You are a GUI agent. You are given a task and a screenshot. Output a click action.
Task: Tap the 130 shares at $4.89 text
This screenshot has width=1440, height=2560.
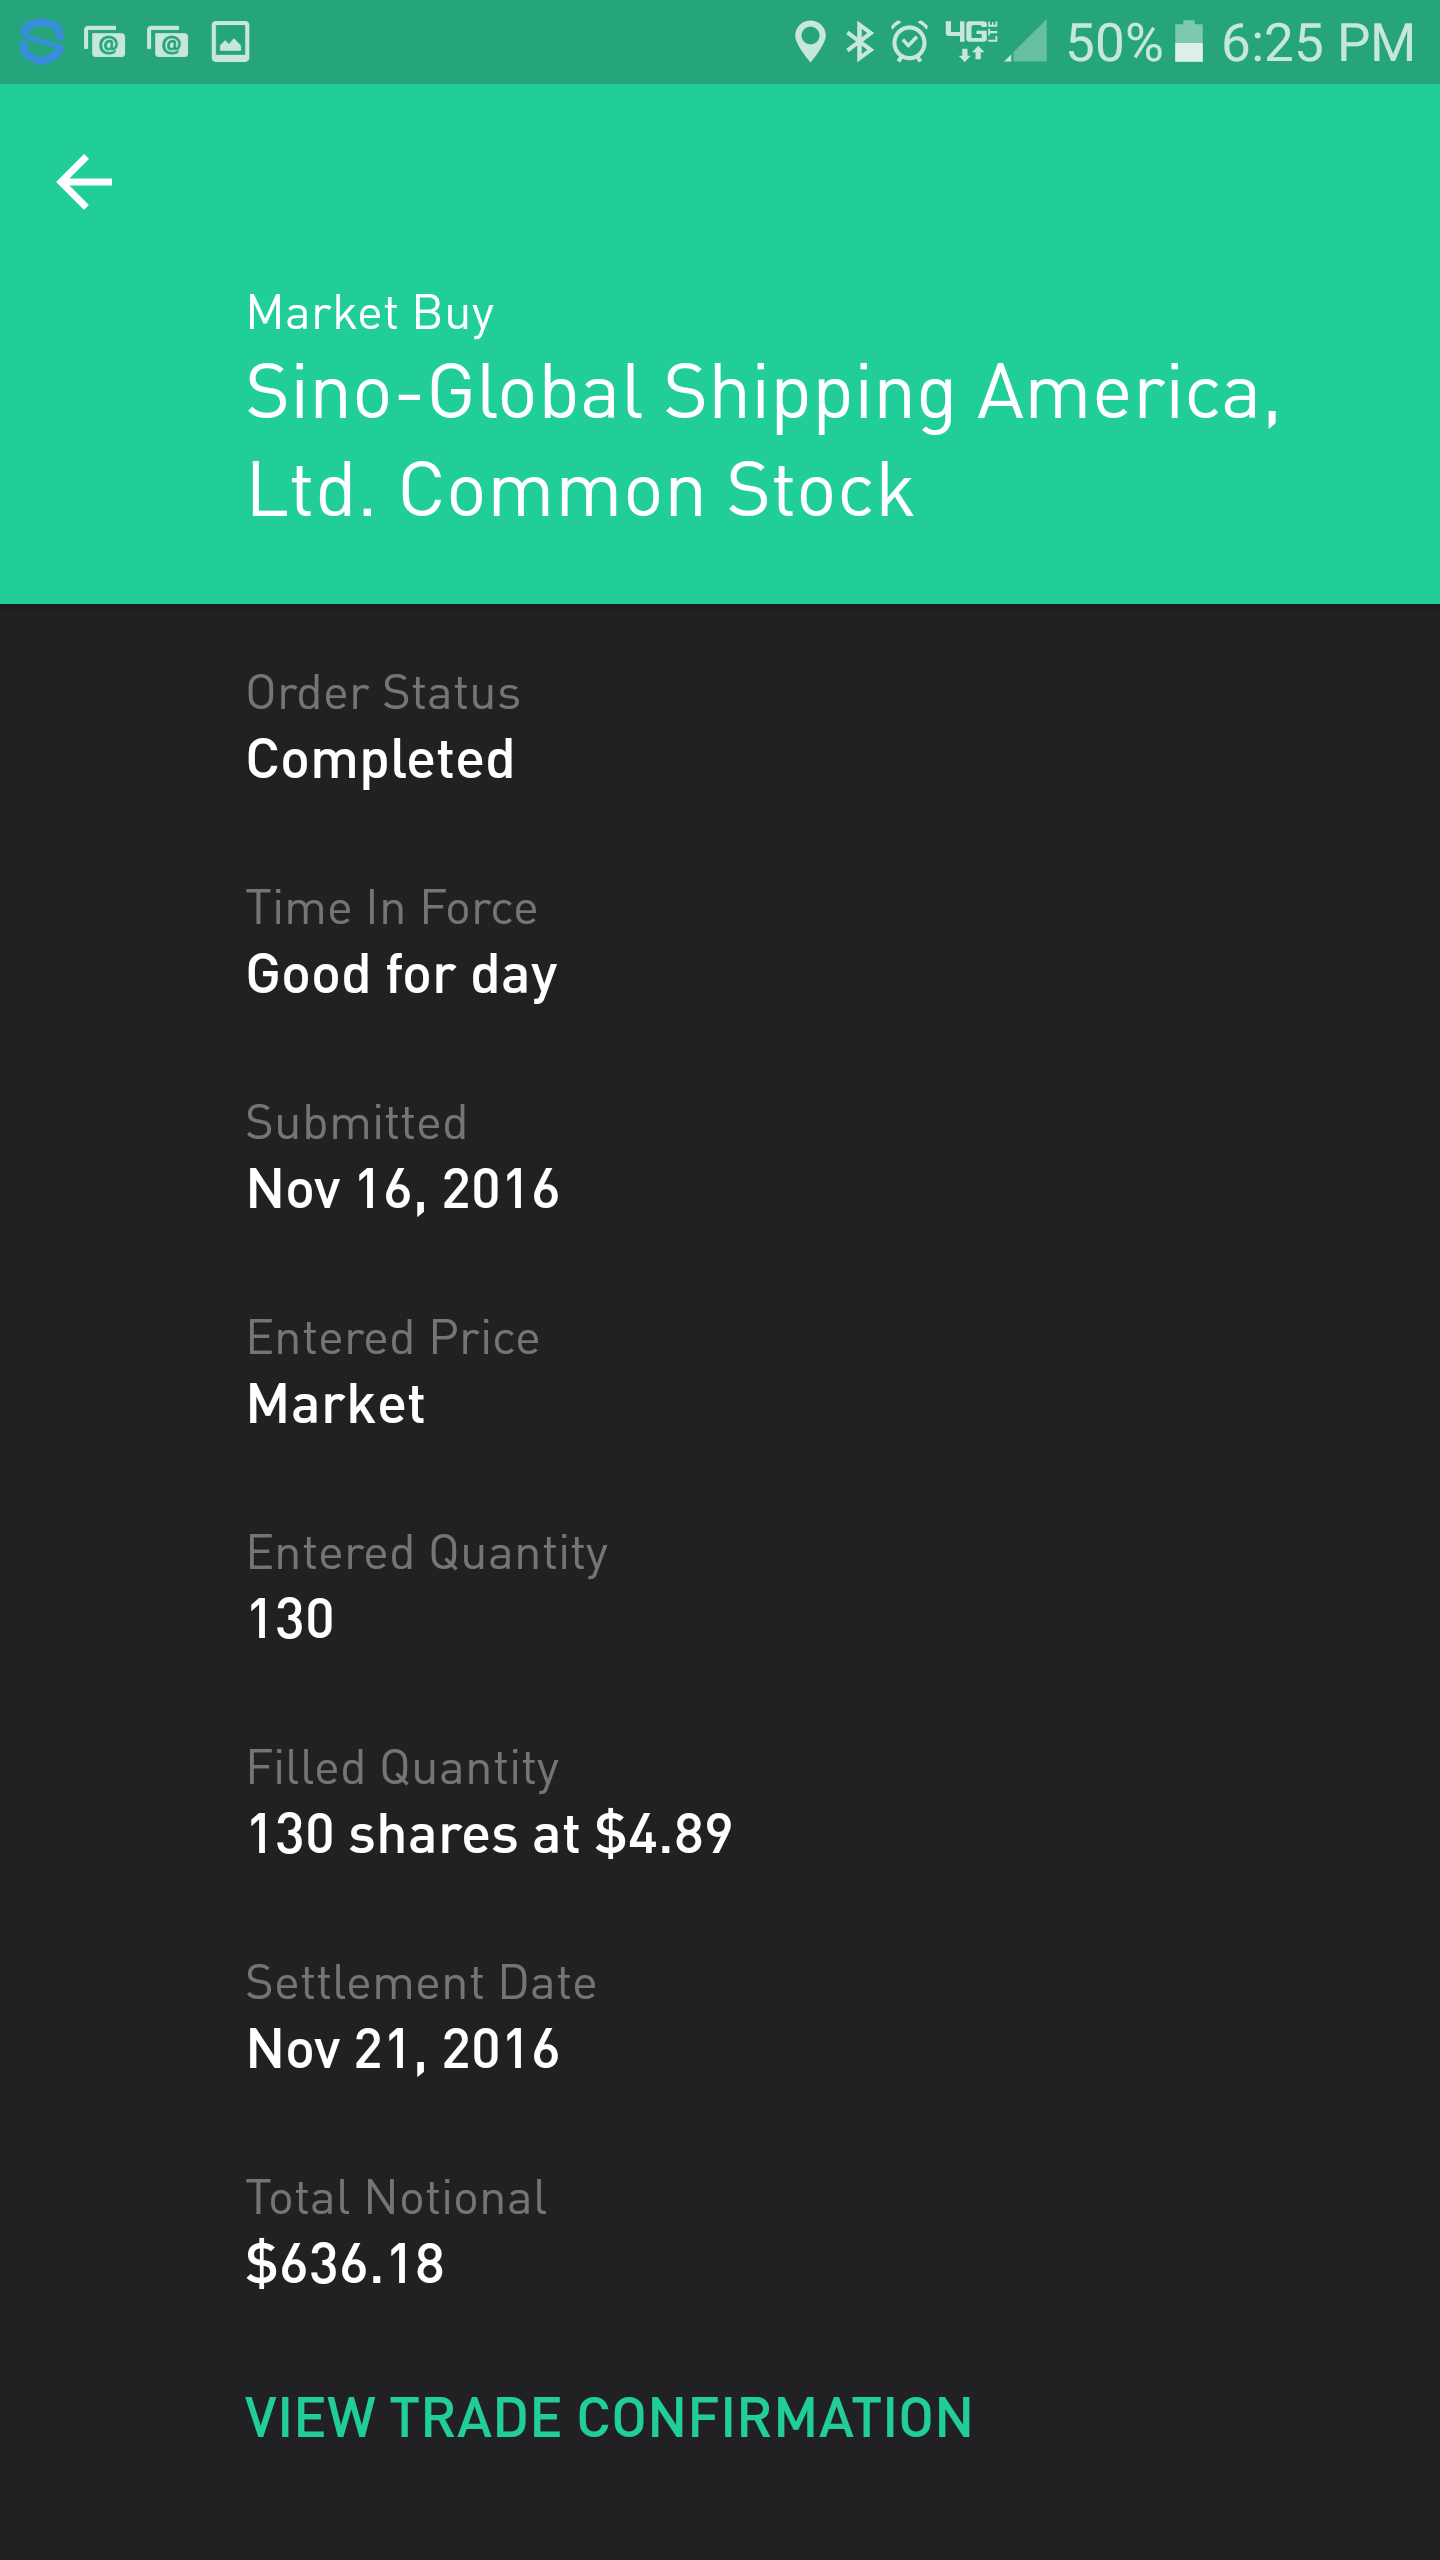click(489, 1834)
